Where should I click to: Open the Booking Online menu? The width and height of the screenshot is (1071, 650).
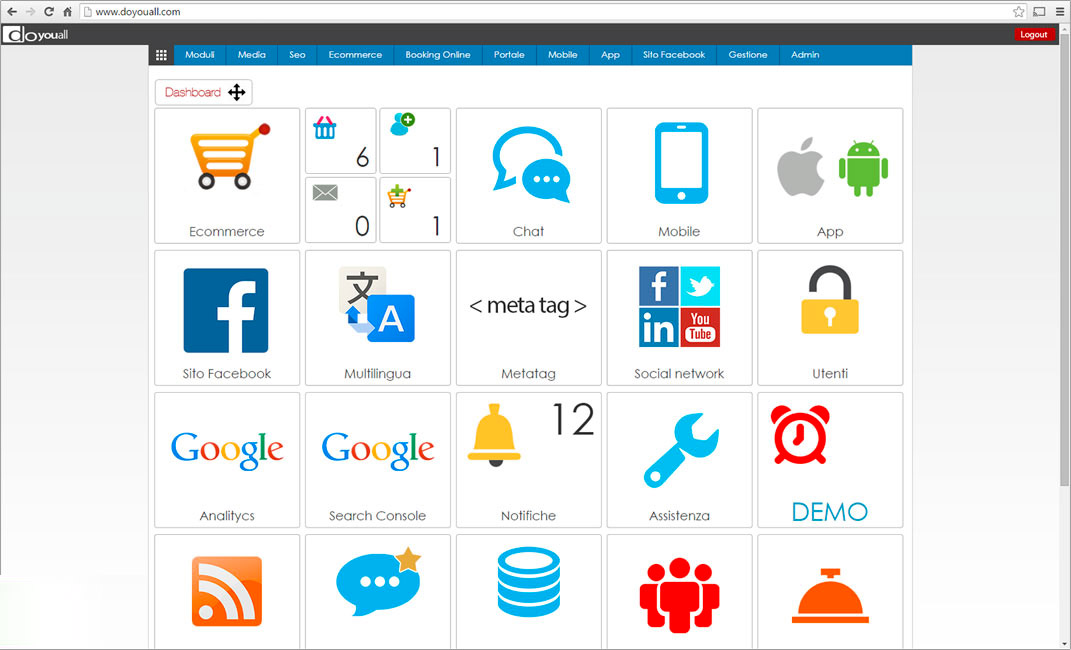(438, 55)
